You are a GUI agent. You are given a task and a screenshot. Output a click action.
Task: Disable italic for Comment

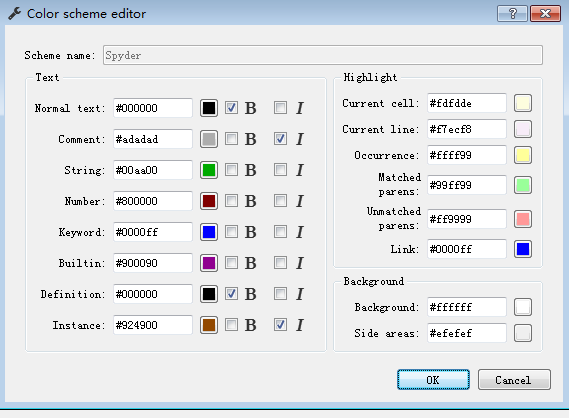[280, 139]
